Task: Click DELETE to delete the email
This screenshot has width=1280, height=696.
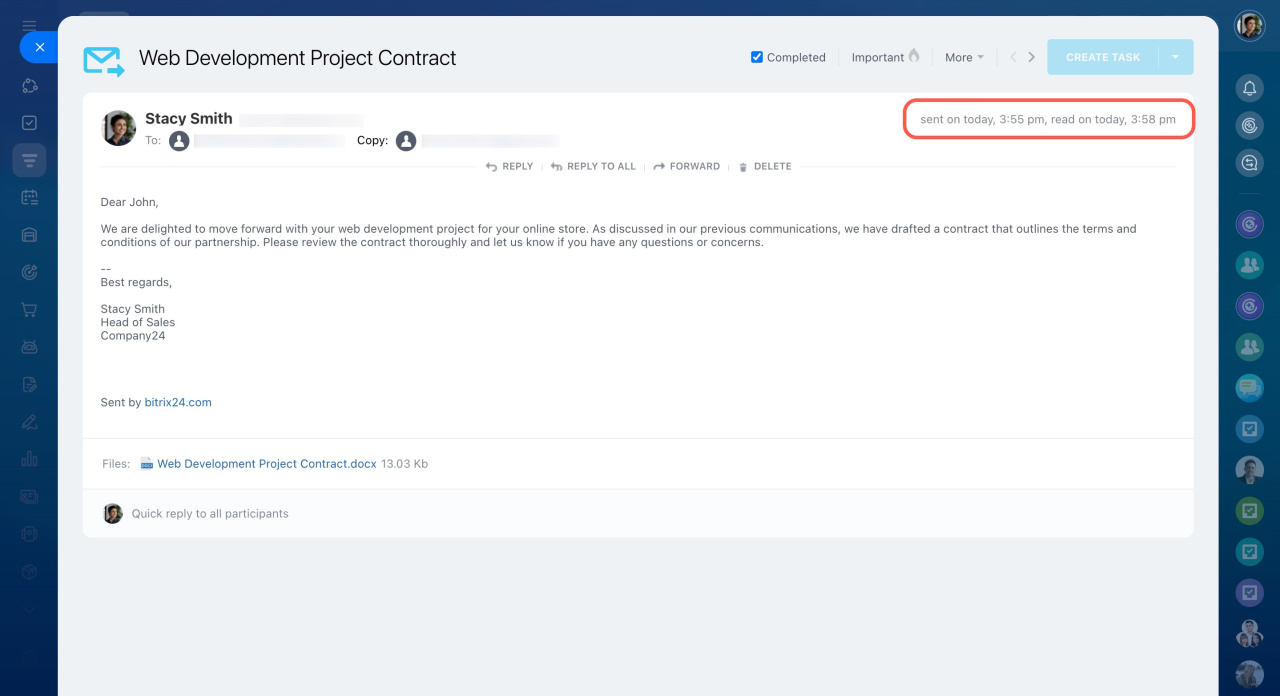Action: point(765,166)
